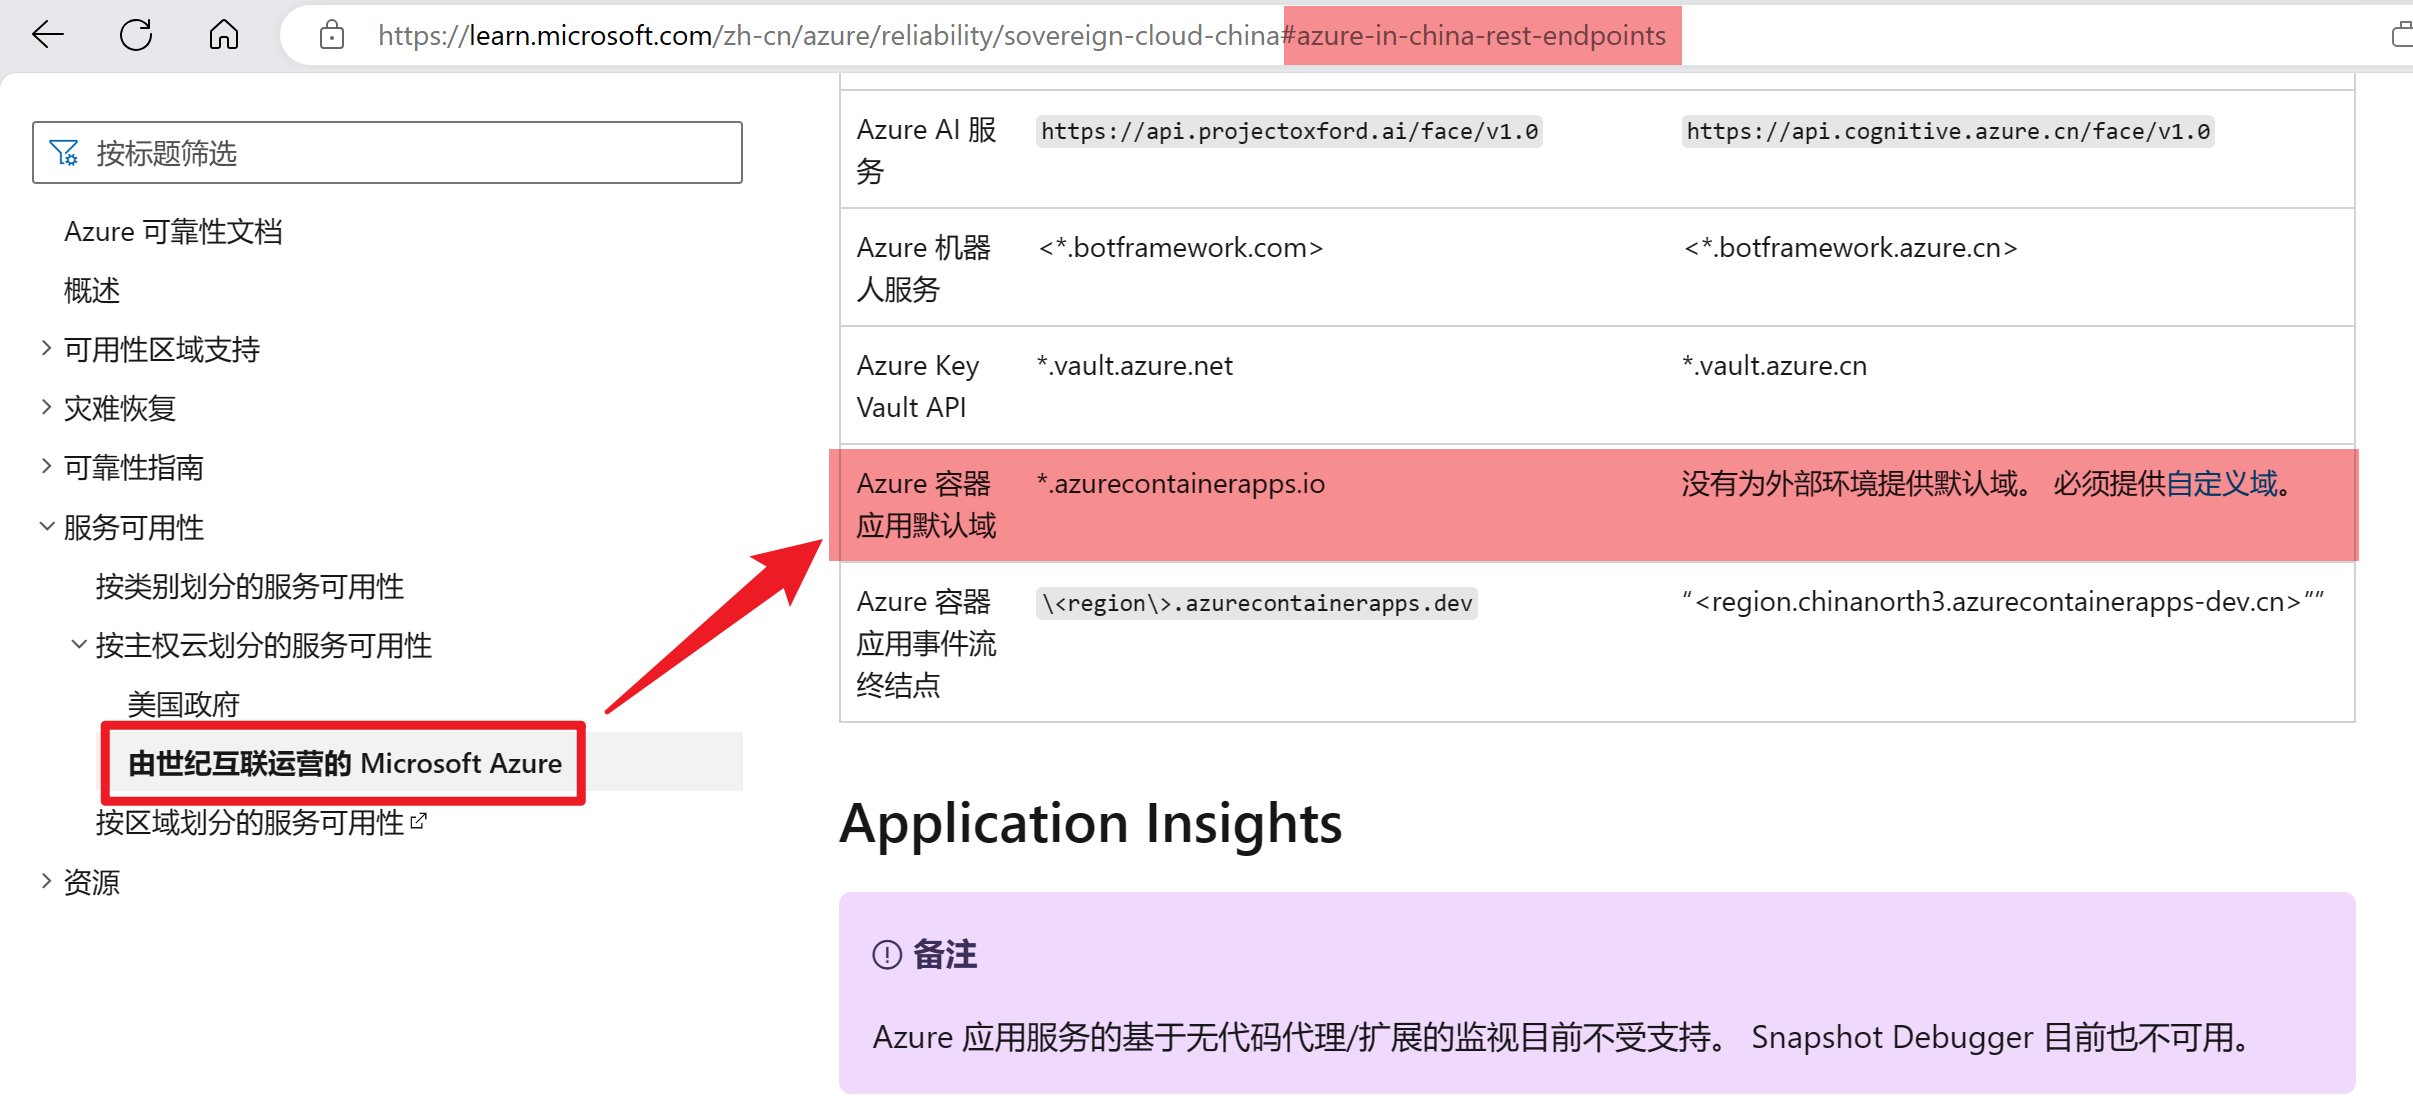
Task: Go to browser home page icon
Action: [x=223, y=35]
